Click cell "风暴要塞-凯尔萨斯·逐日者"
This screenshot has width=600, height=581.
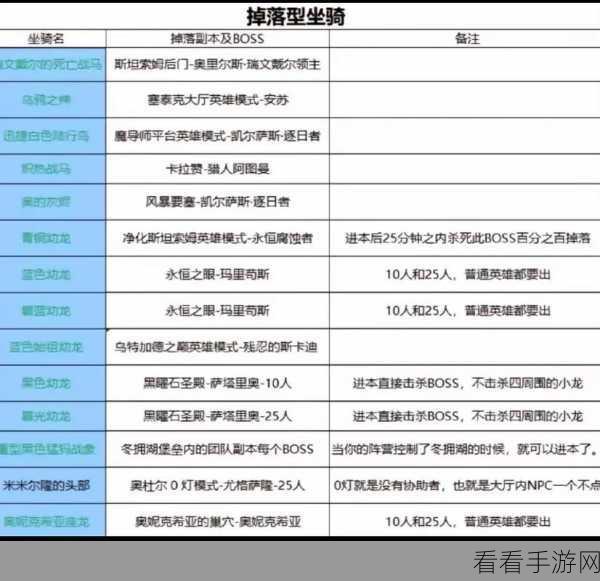click(x=218, y=202)
